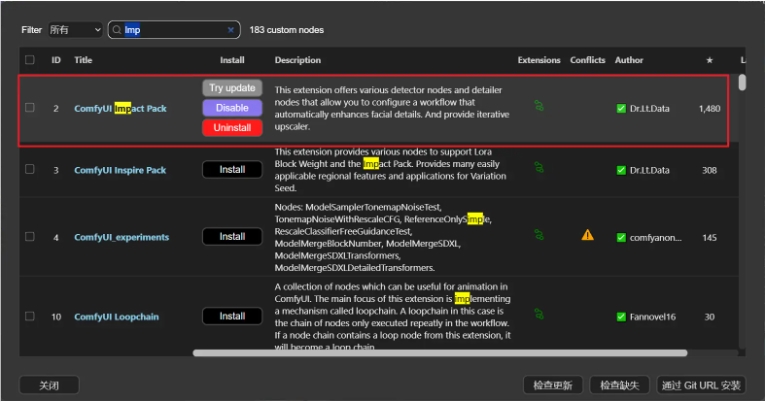765x402 pixels.
Task: Click the vertical scrollbar thumb
Action: [742, 82]
